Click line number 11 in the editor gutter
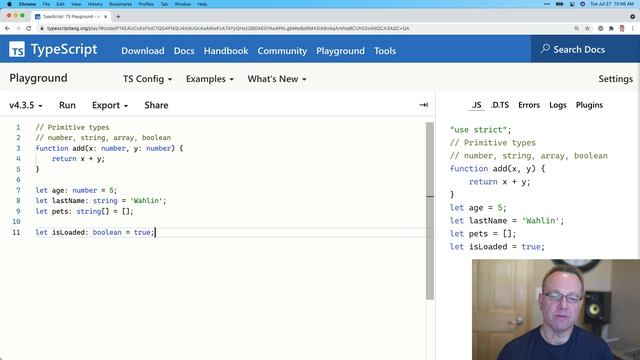The height and width of the screenshot is (360, 640). pyautogui.click(x=16, y=232)
